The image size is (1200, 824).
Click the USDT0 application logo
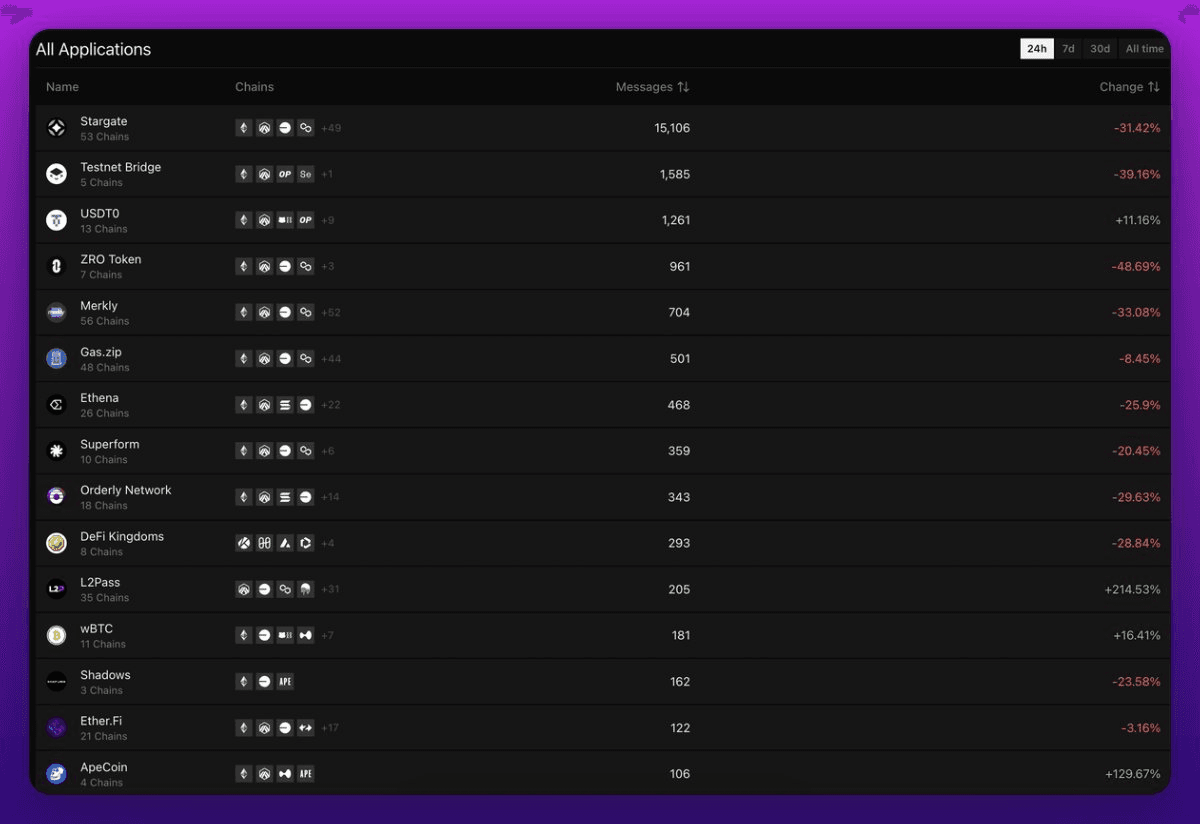click(56, 220)
